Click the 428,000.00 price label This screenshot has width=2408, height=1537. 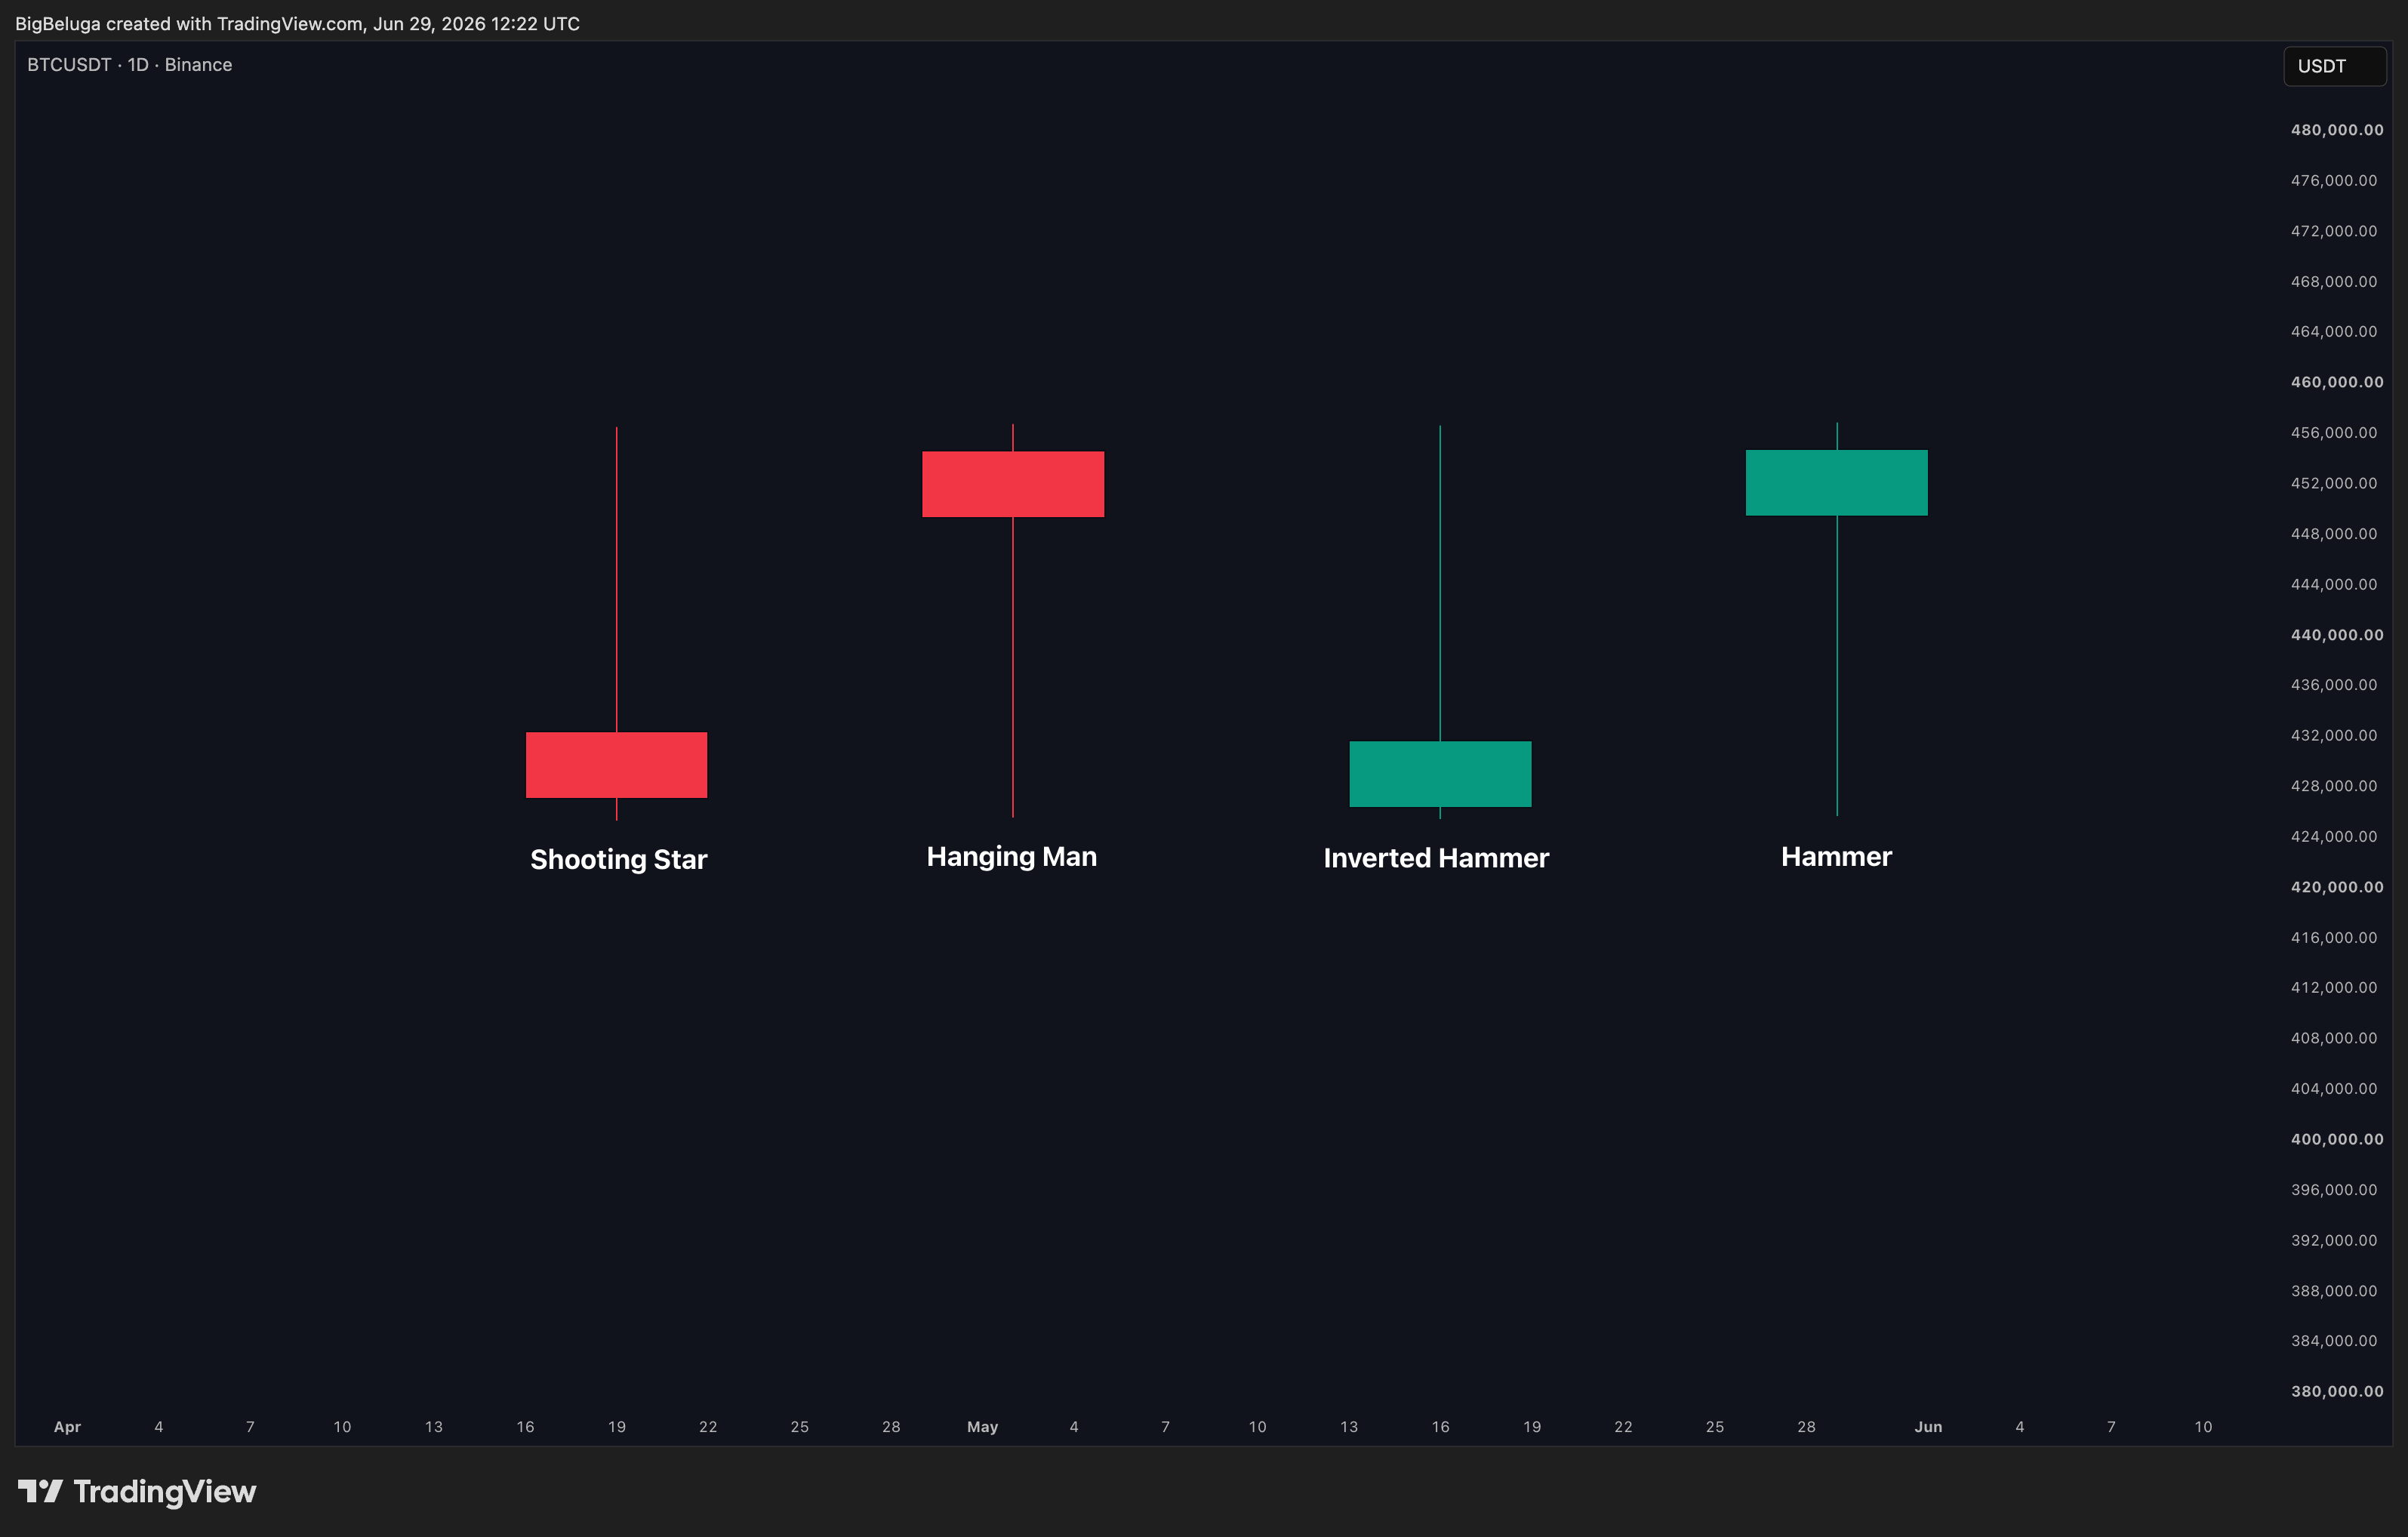[2334, 786]
